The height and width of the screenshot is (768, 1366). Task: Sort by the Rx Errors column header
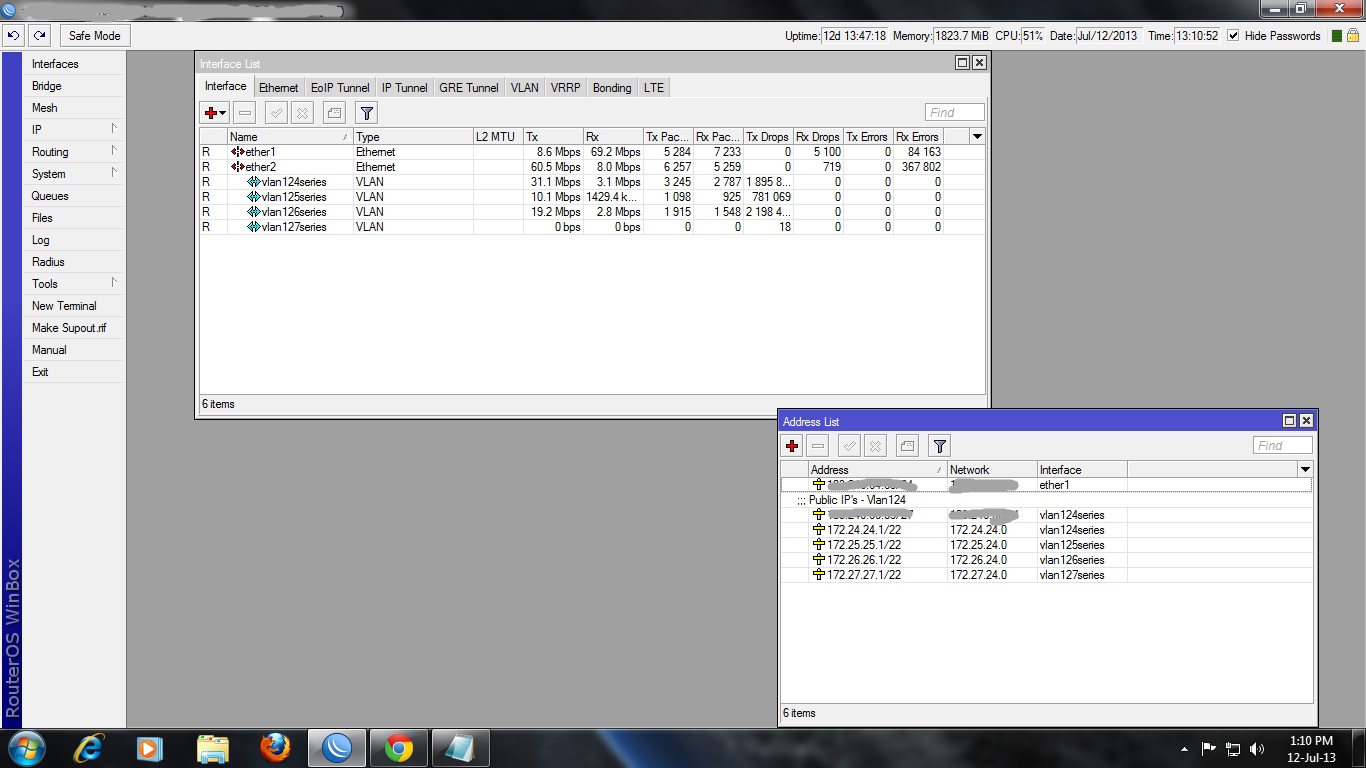[x=918, y=137]
